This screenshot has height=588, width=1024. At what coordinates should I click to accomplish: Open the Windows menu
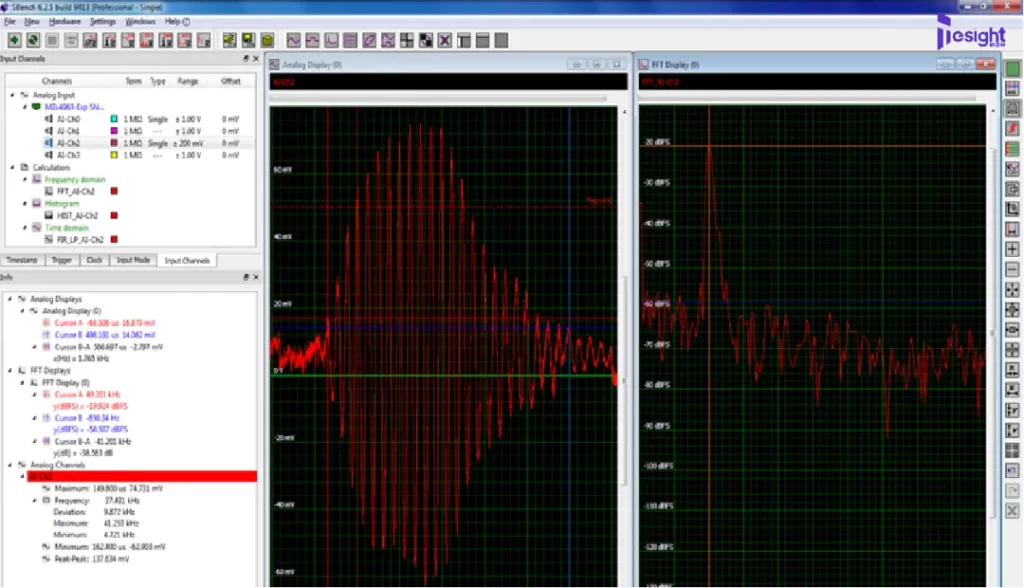[140, 22]
